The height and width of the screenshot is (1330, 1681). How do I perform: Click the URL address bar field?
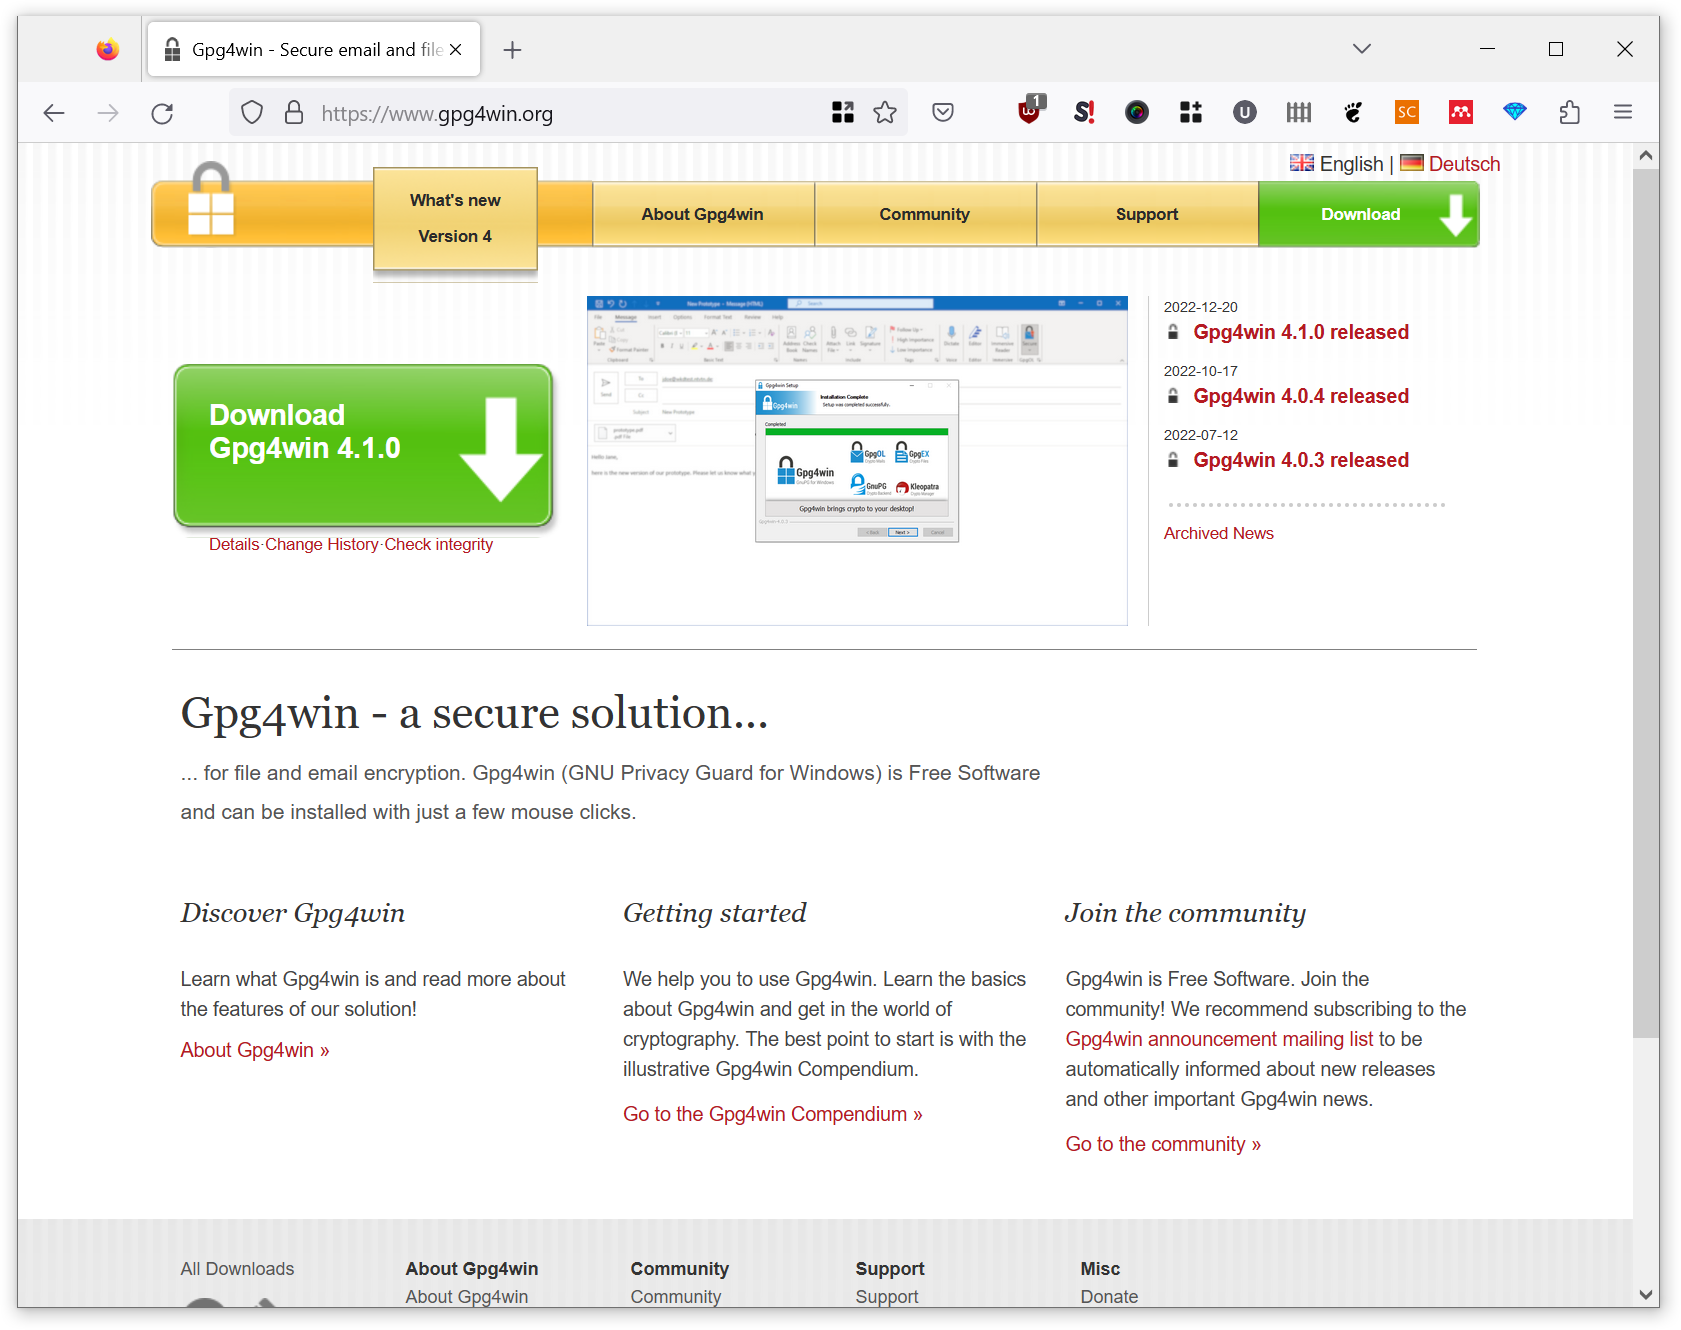570,113
